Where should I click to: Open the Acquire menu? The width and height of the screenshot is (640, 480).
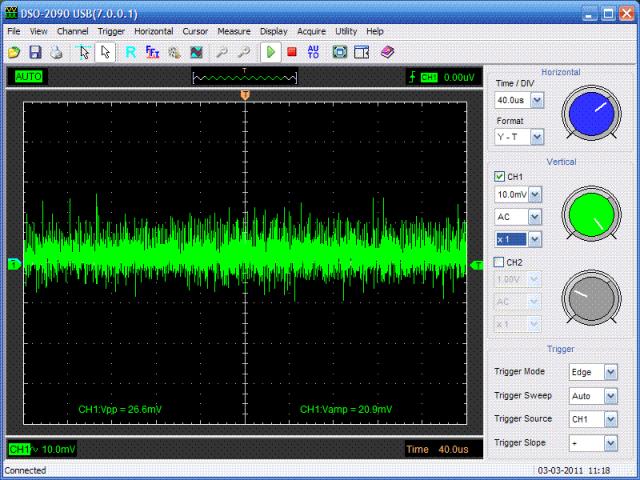click(312, 31)
